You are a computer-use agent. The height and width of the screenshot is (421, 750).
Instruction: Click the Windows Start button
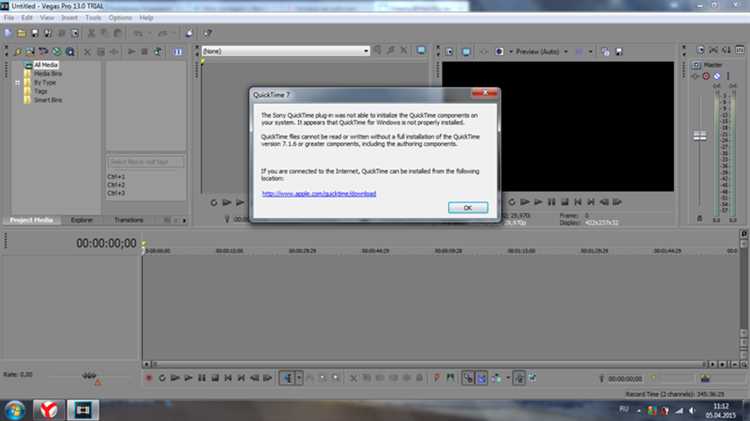pyautogui.click(x=15, y=410)
